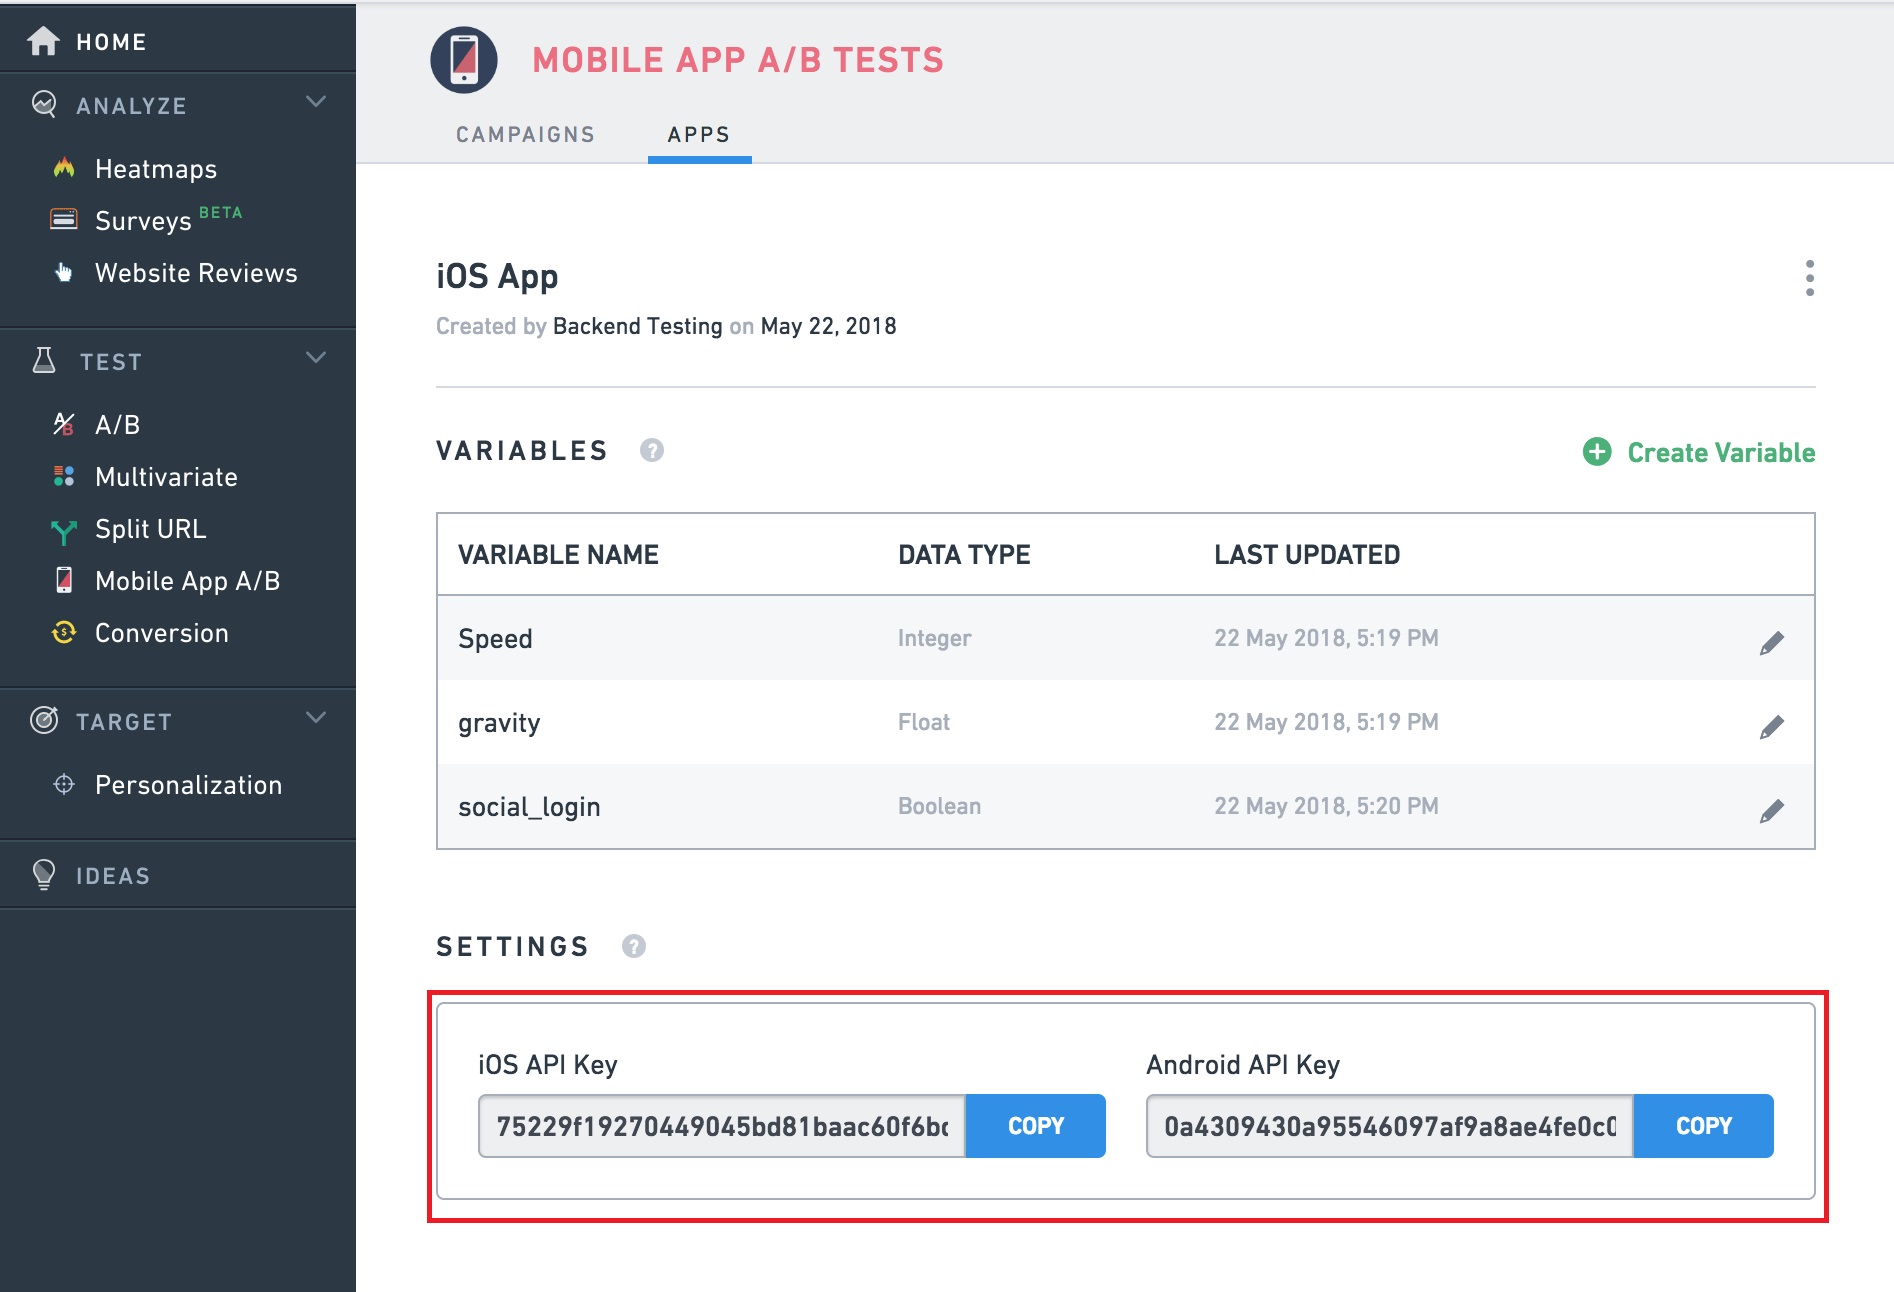
Task: Select the social_login variable name
Action: coord(529,807)
